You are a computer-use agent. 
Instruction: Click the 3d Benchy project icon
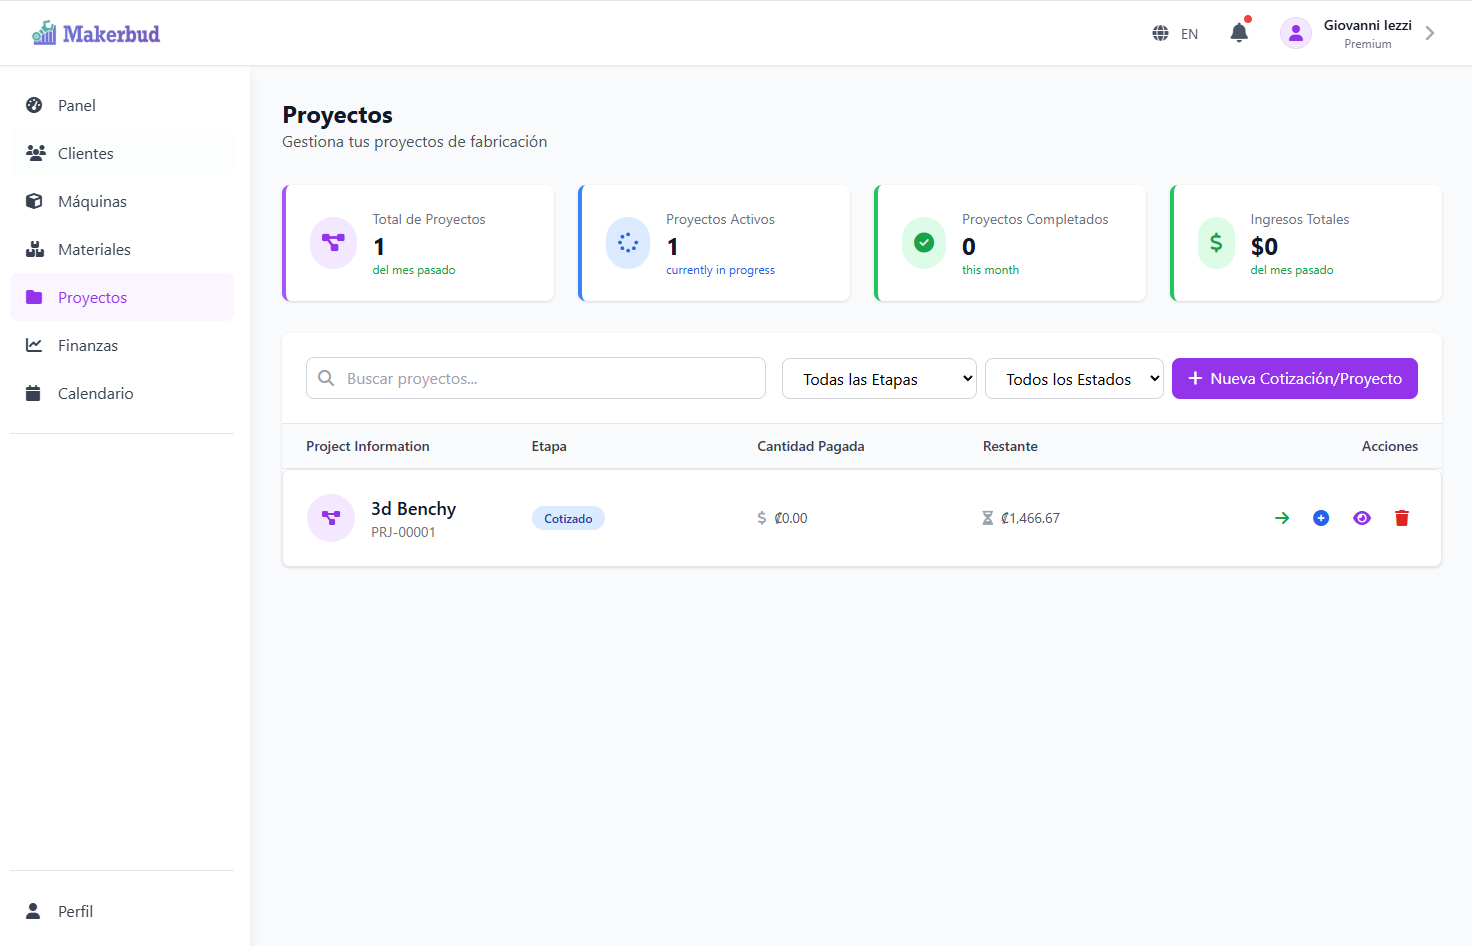[331, 518]
